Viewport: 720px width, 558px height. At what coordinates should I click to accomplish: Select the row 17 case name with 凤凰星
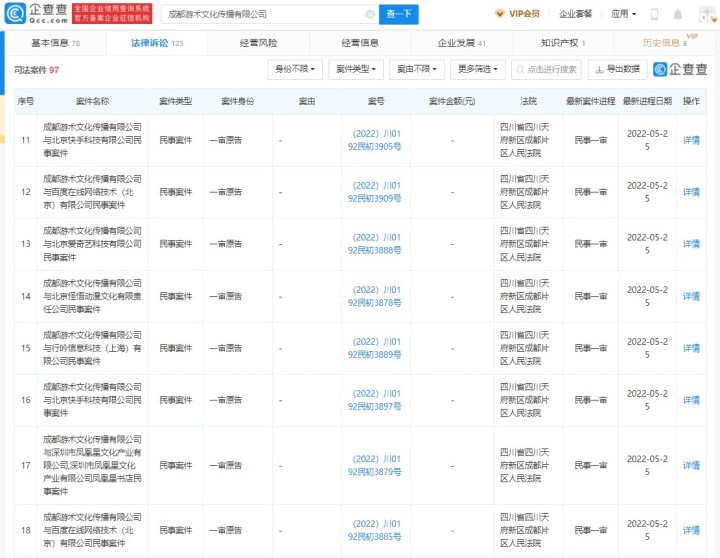[x=92, y=465]
